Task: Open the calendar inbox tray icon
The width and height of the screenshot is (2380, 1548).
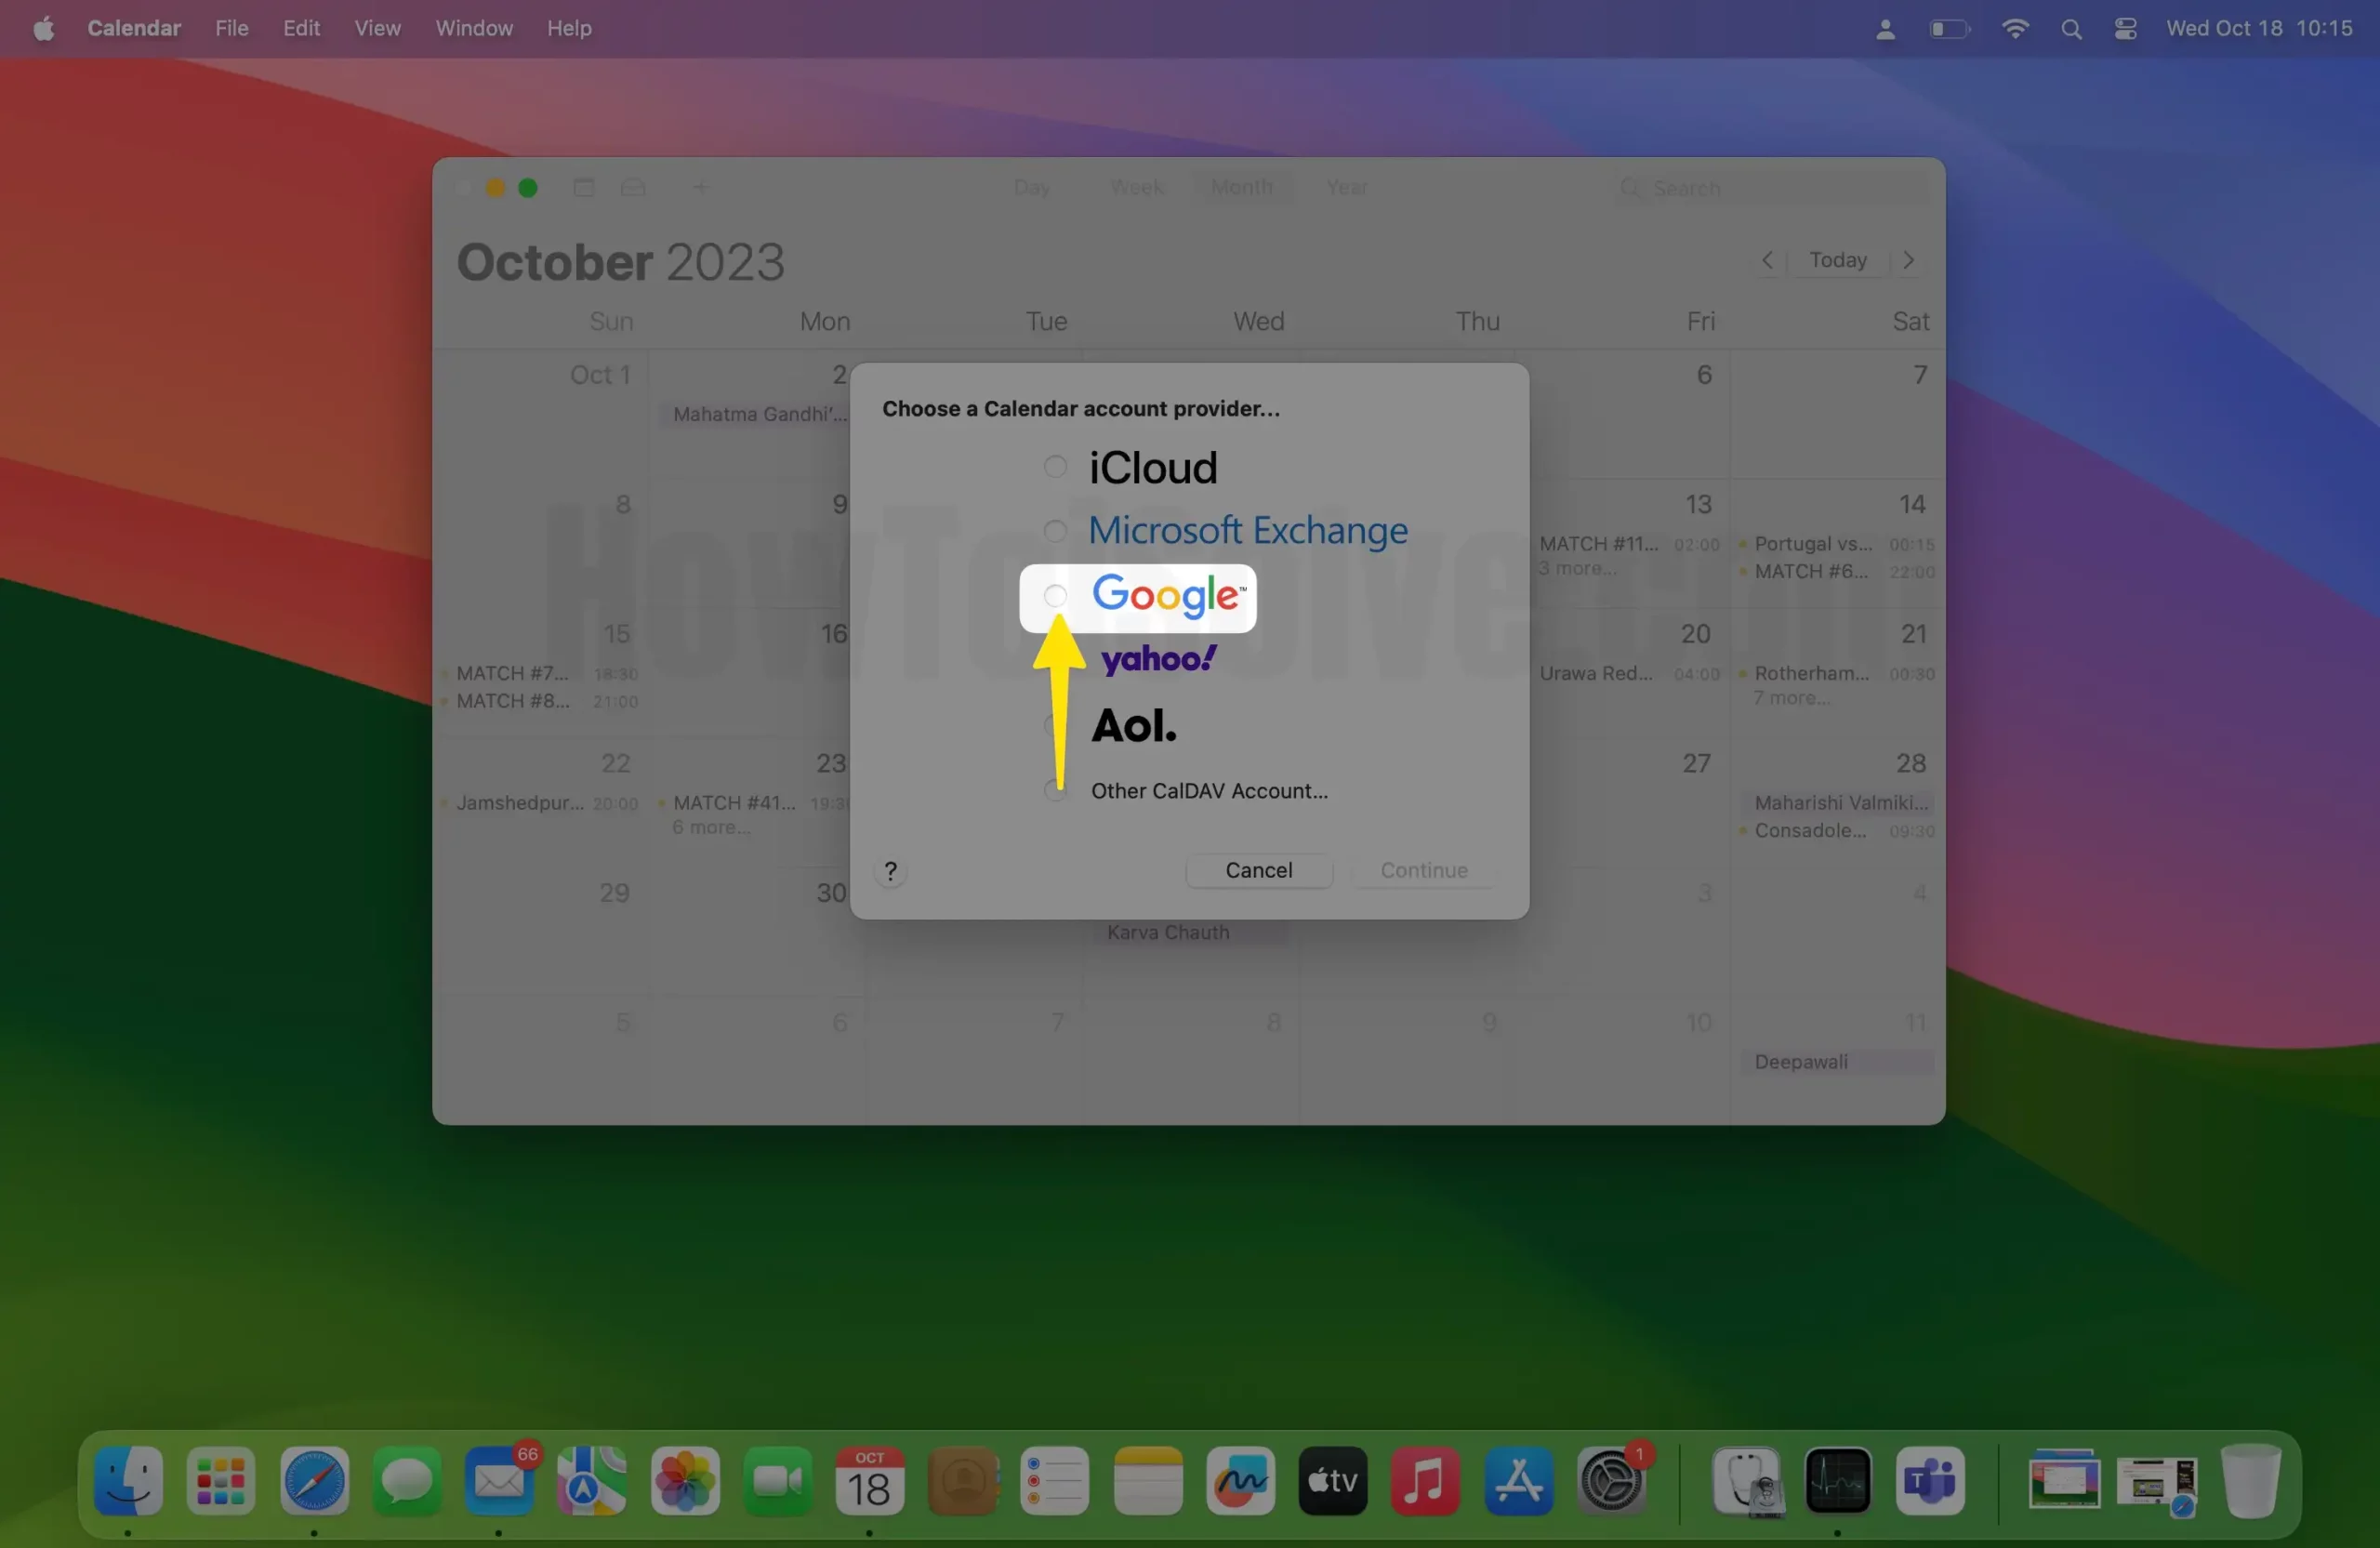Action: (633, 187)
